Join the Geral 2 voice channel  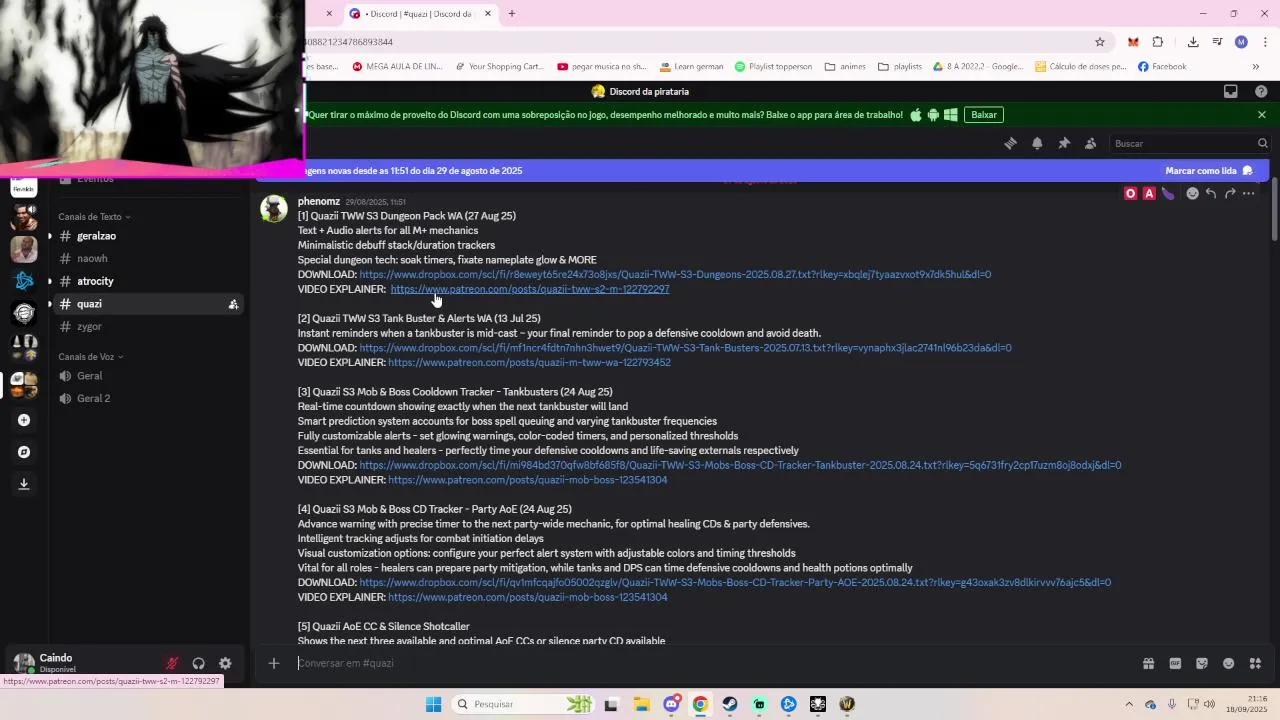point(148,398)
